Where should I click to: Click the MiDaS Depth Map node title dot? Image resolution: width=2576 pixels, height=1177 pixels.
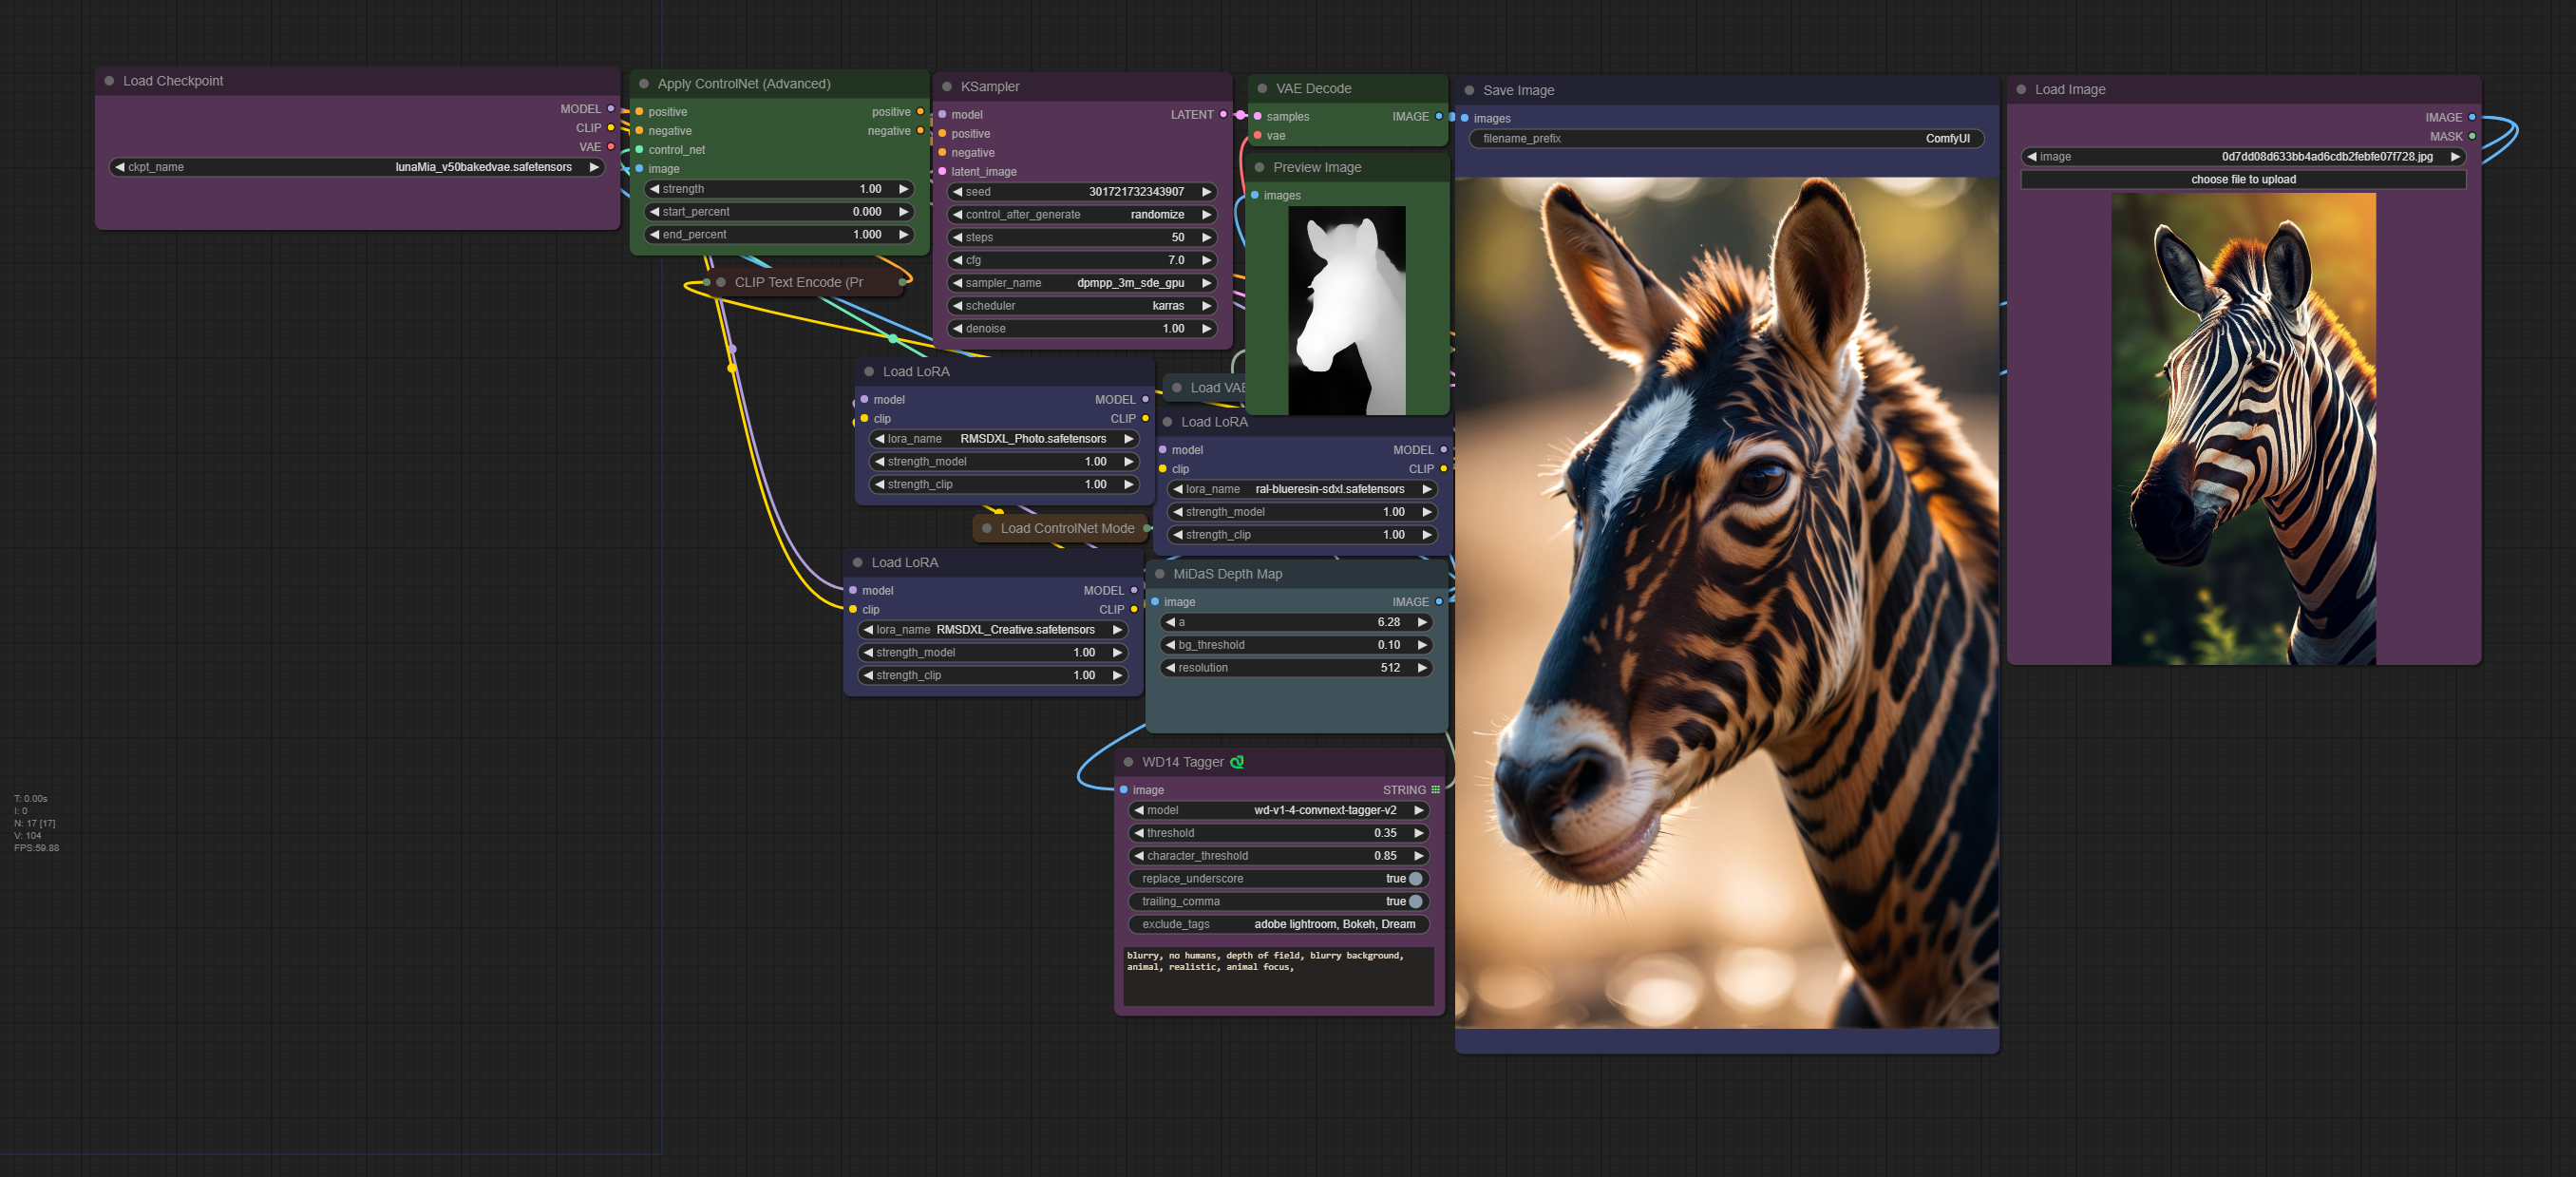coord(1160,574)
